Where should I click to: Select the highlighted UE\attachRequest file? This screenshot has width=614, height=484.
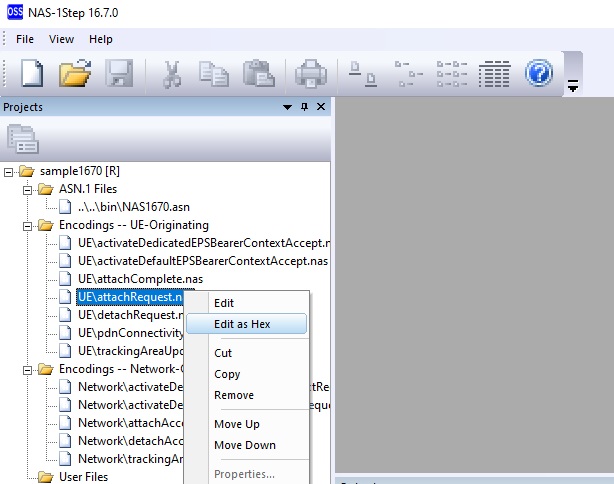(x=130, y=297)
